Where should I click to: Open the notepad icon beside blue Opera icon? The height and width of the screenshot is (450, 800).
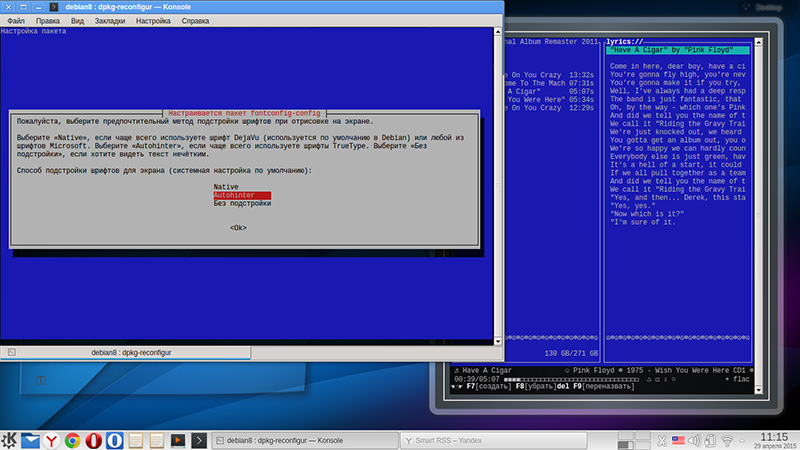[136, 440]
